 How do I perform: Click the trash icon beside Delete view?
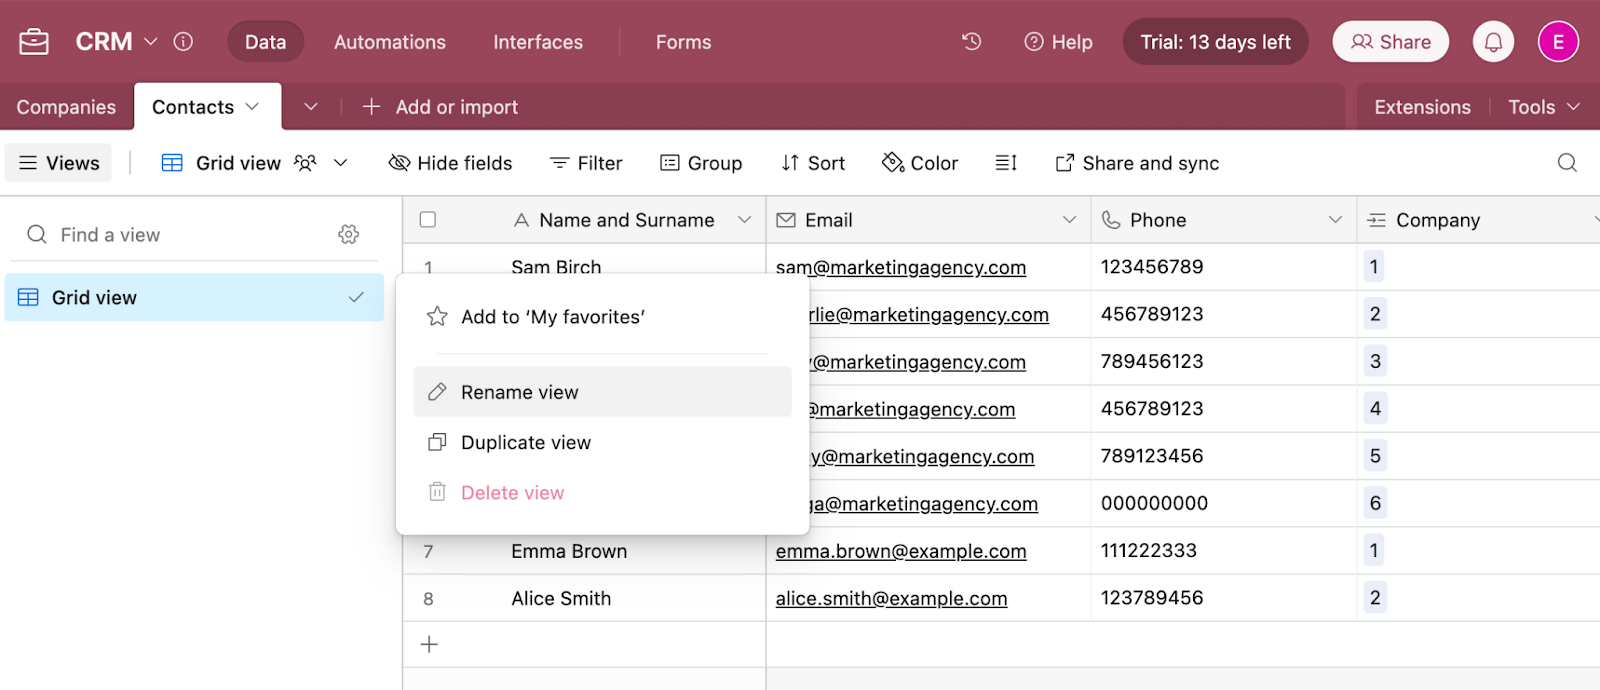tap(437, 492)
